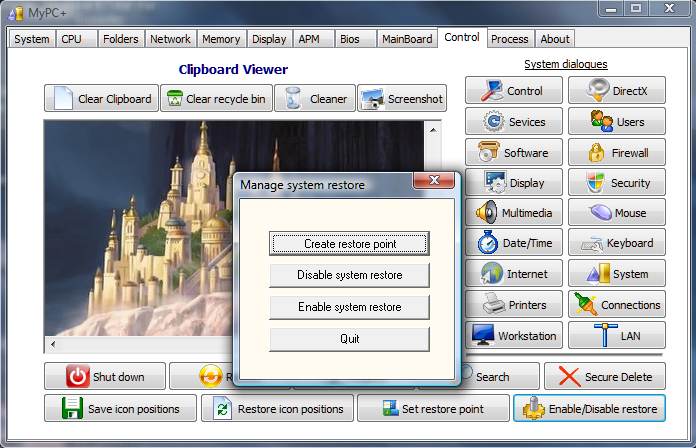Minimize the MyPC+ window
The width and height of the screenshot is (696, 448).
611,8
